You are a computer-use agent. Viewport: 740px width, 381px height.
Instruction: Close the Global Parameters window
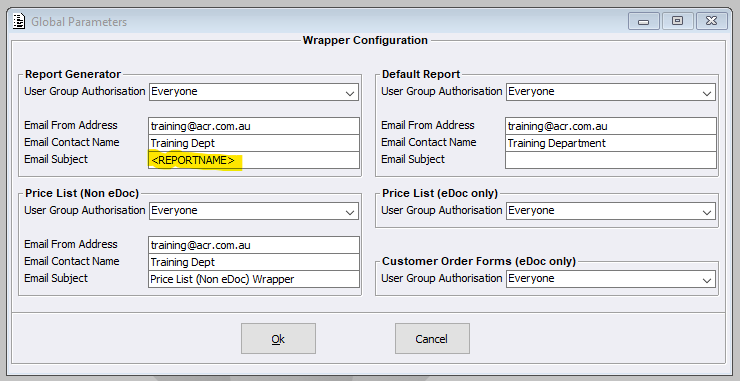(x=712, y=22)
